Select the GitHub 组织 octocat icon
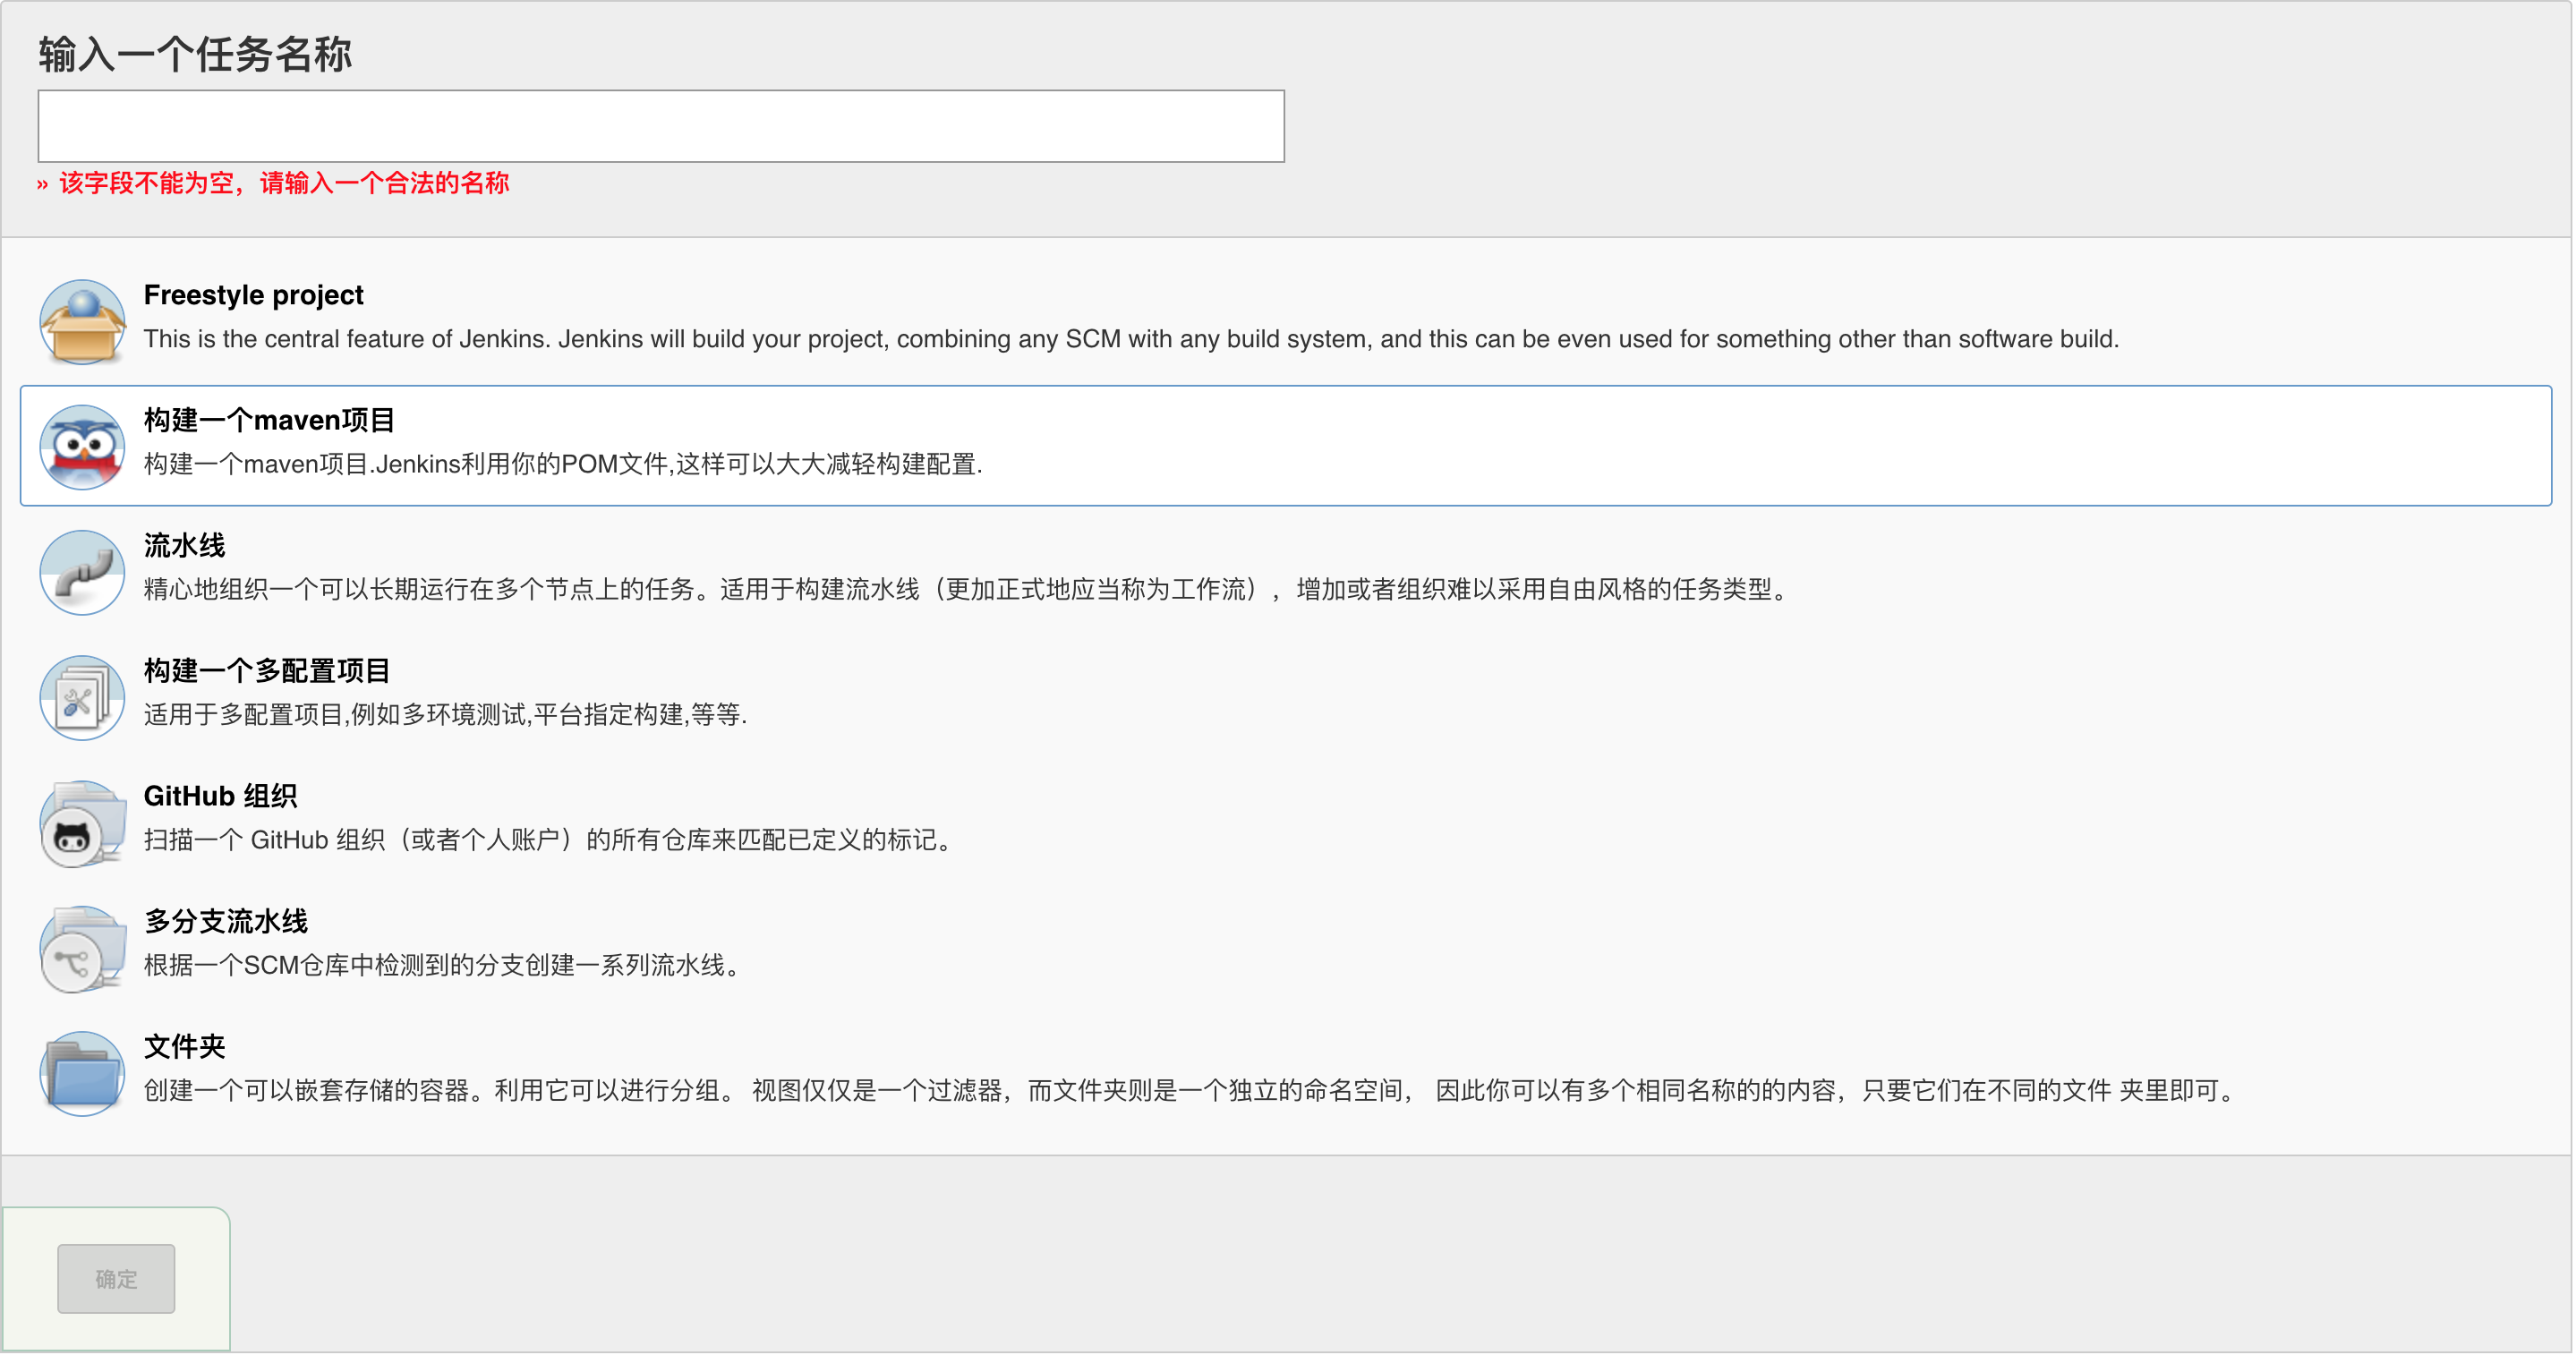Screen dimensions: 2576x1355 tap(82, 823)
